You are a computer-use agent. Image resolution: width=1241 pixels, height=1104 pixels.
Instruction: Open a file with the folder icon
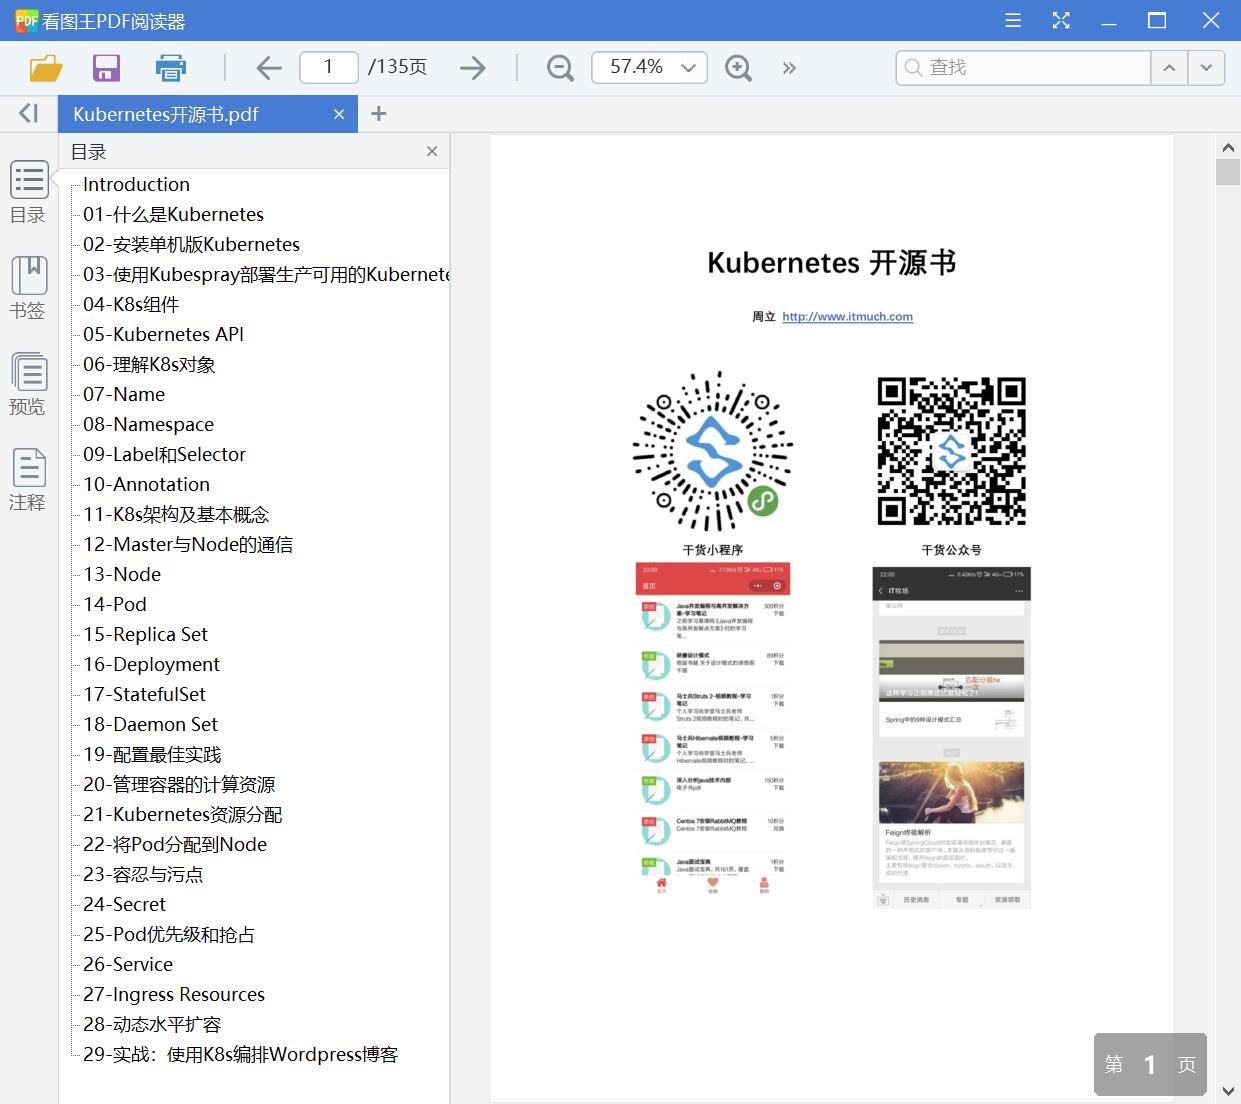[x=46, y=68]
